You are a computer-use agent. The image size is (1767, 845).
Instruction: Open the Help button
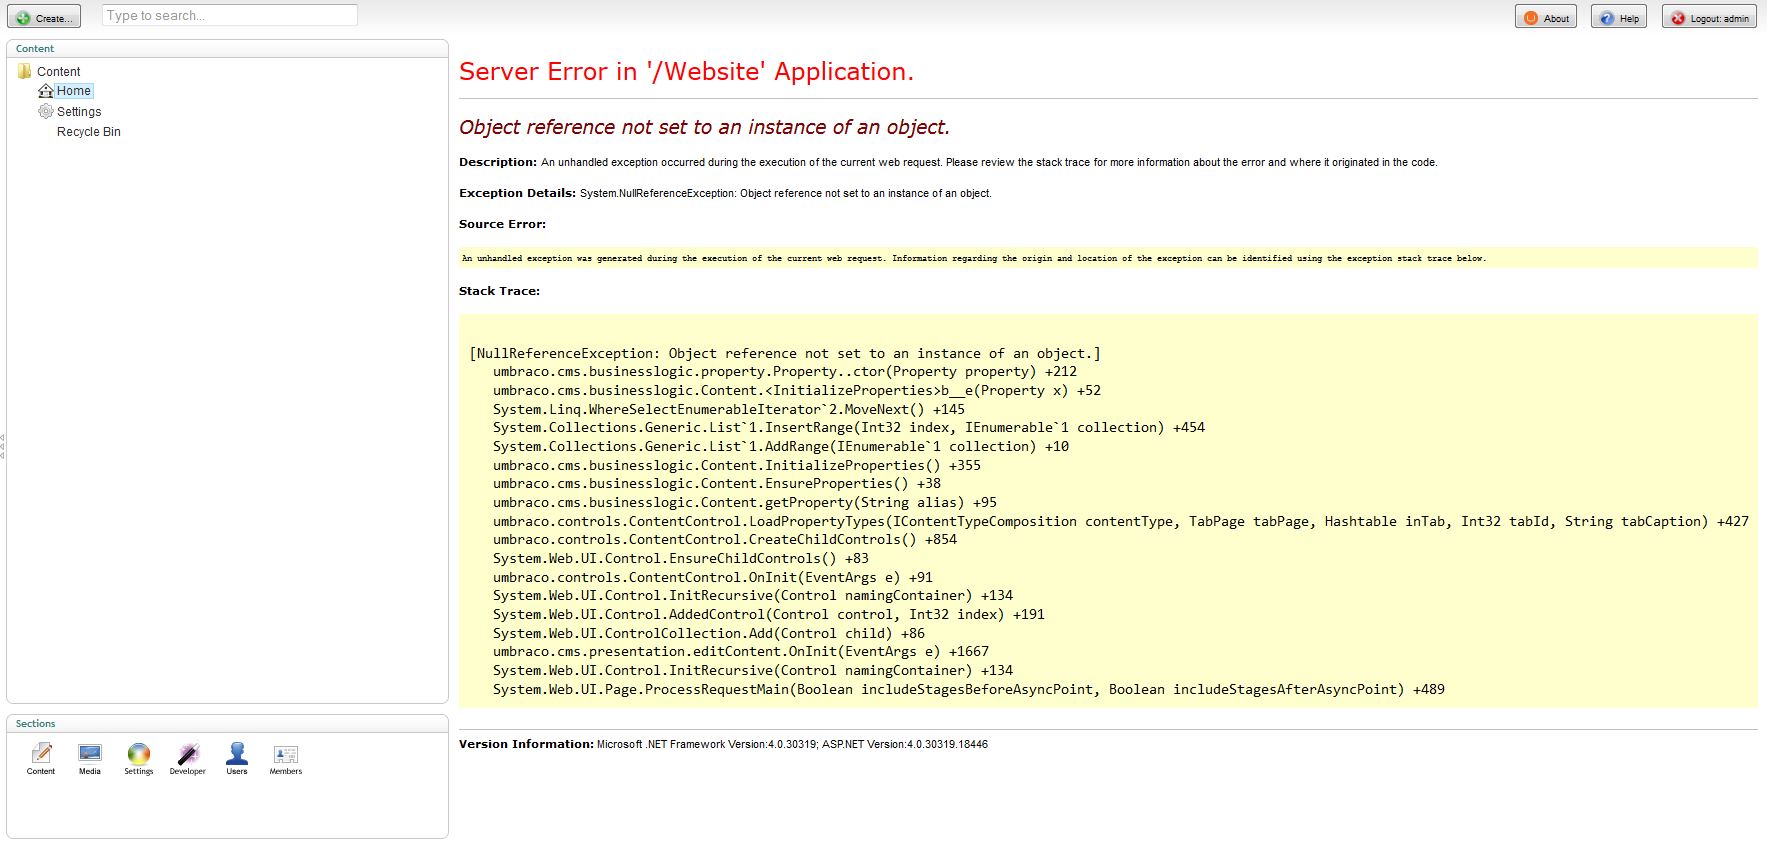1619,17
